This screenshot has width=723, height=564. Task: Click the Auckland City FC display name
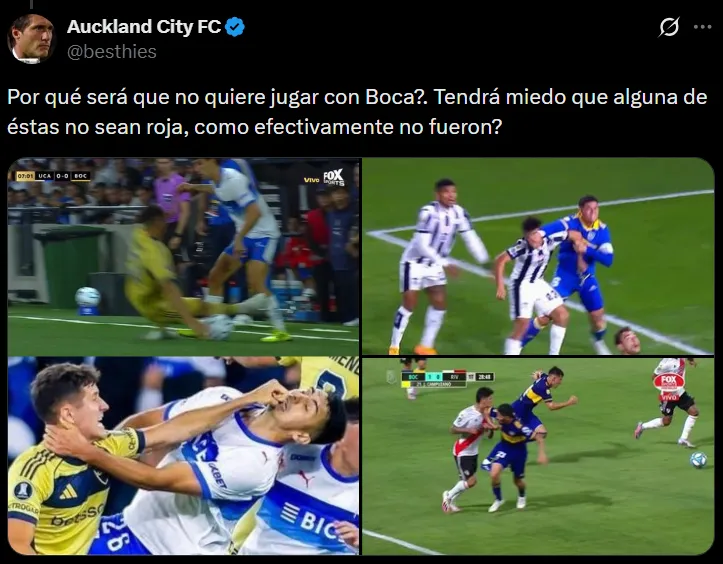[144, 27]
